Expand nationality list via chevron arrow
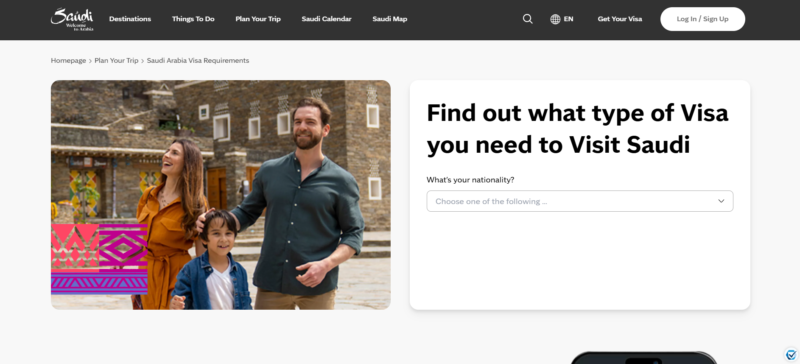This screenshot has width=800, height=364. pyautogui.click(x=721, y=201)
